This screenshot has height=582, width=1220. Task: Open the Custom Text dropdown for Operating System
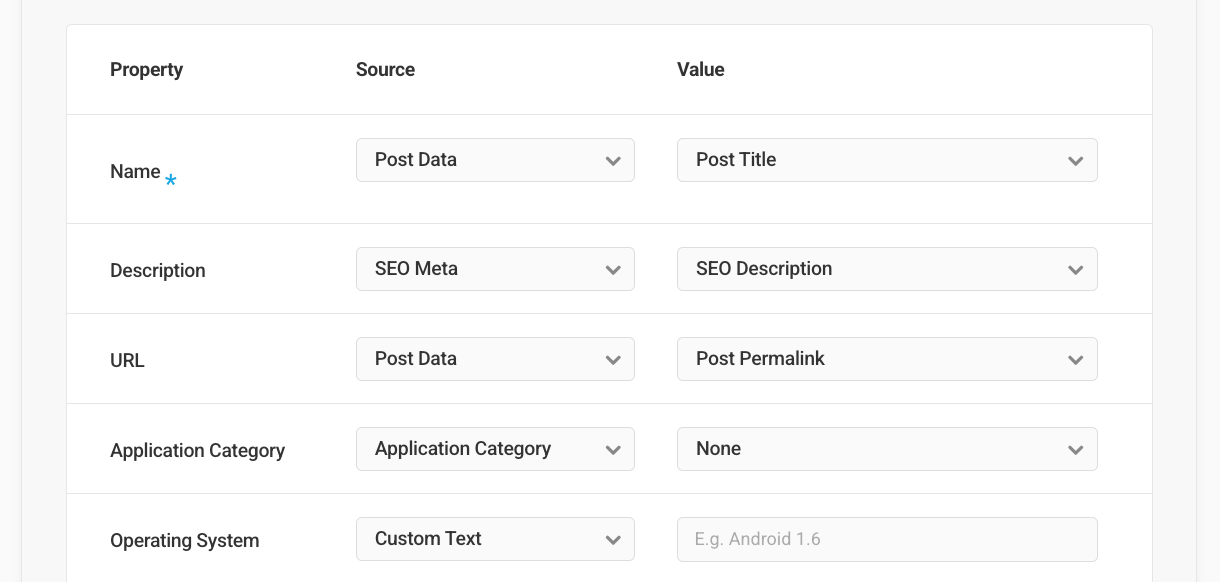pyautogui.click(x=495, y=539)
